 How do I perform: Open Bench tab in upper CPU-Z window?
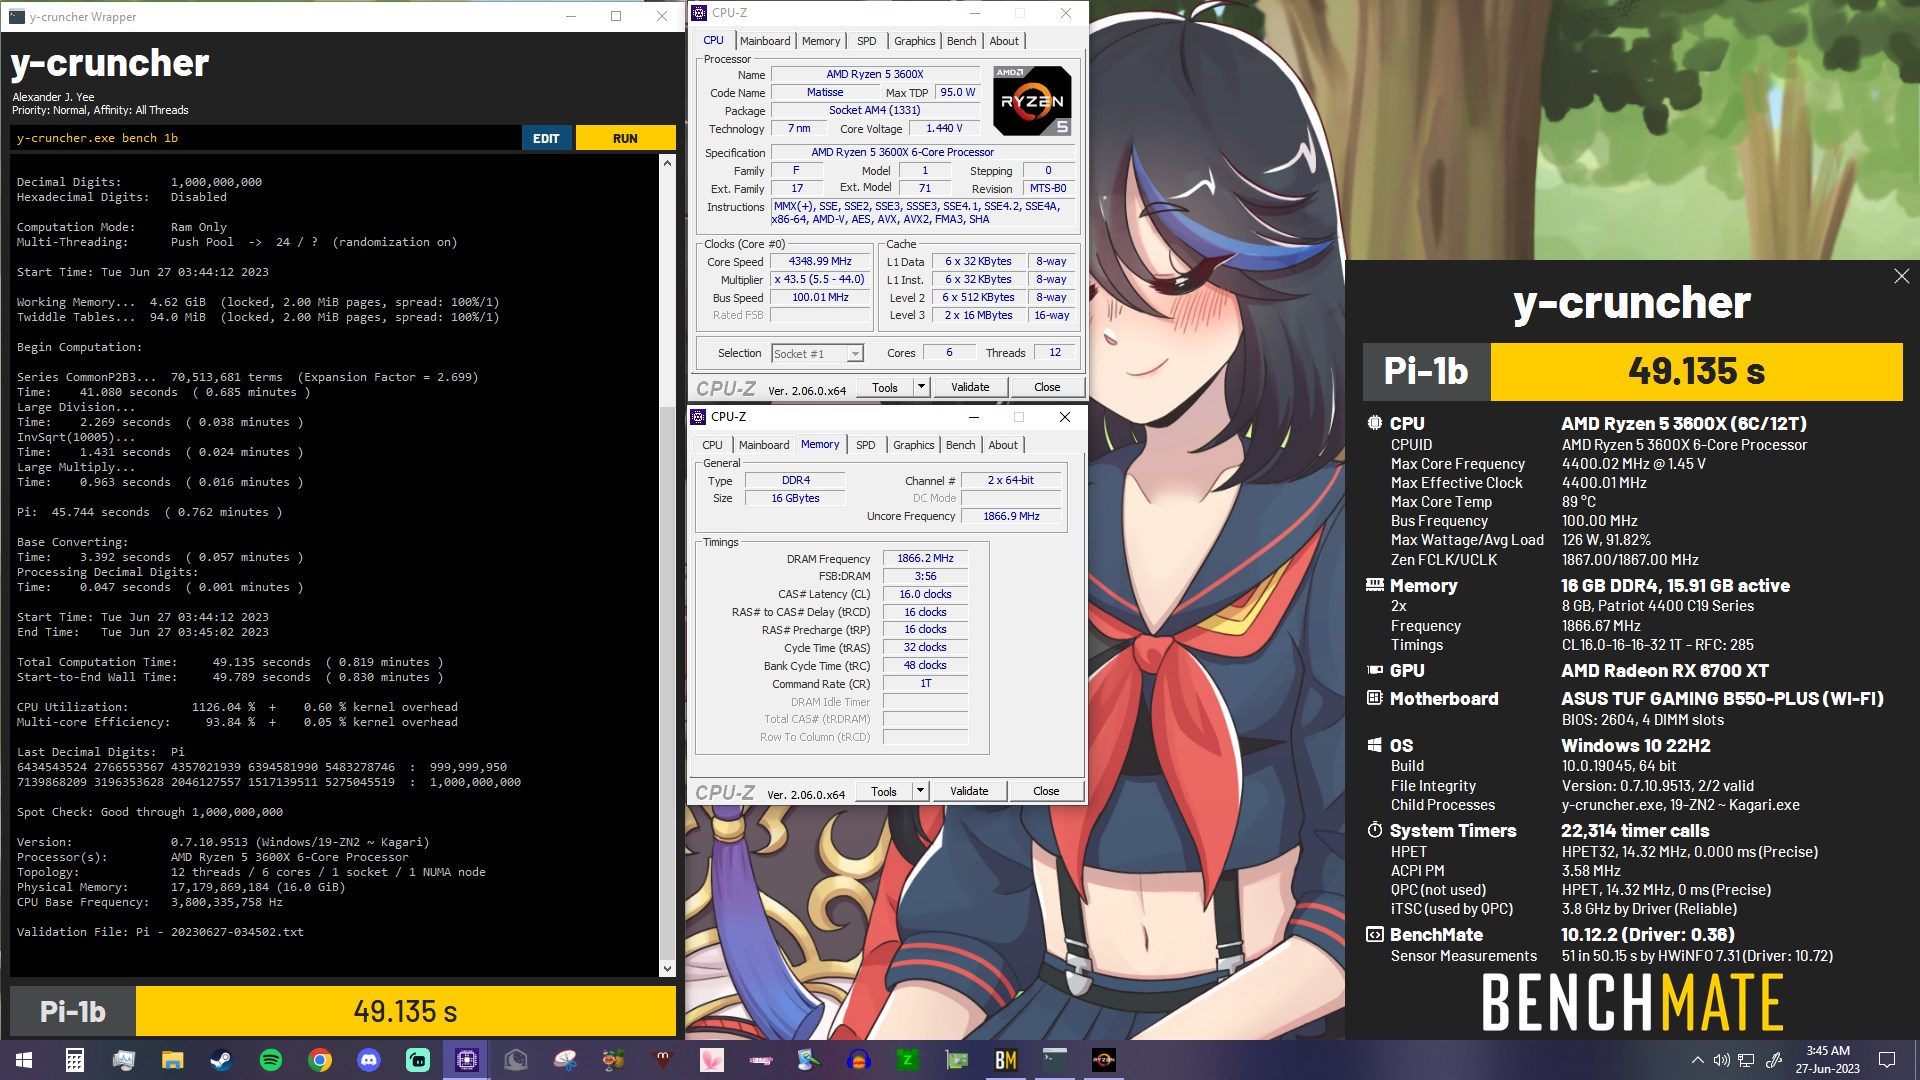(962, 41)
